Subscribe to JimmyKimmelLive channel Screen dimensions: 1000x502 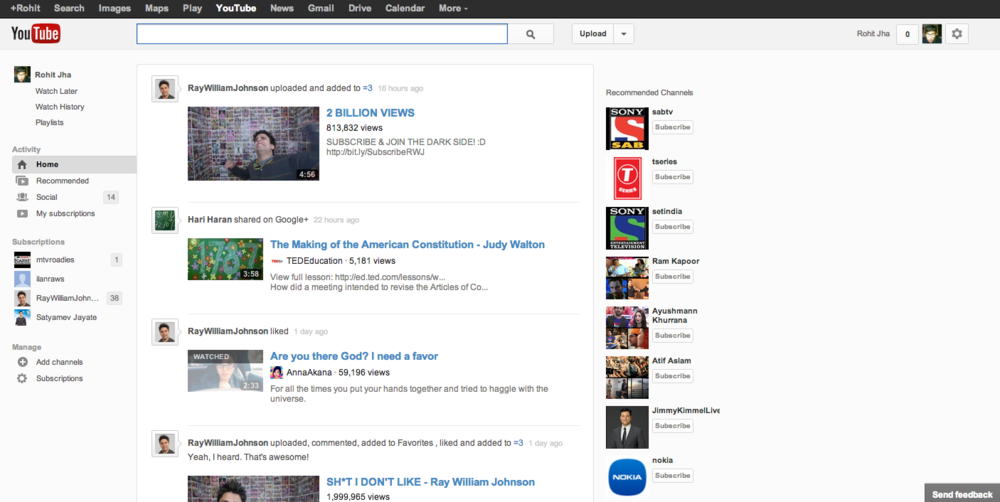click(x=672, y=425)
